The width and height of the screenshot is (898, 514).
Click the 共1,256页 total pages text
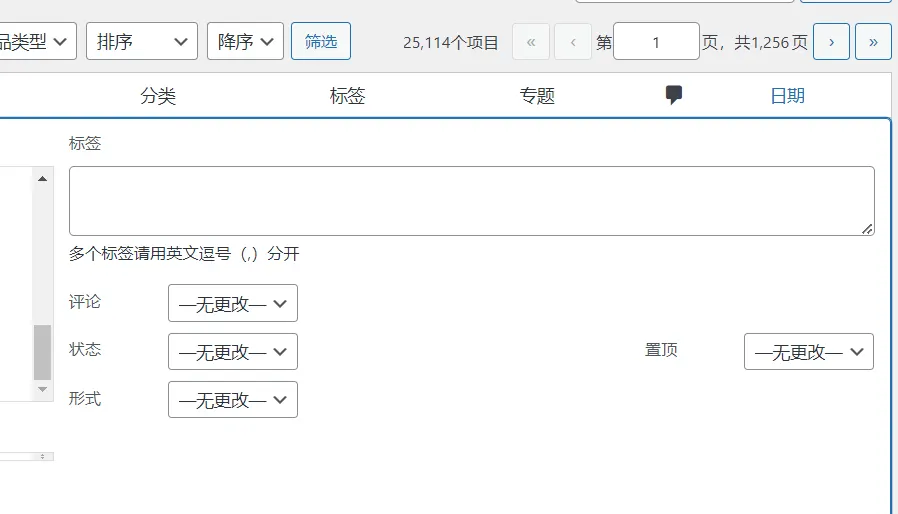771,42
